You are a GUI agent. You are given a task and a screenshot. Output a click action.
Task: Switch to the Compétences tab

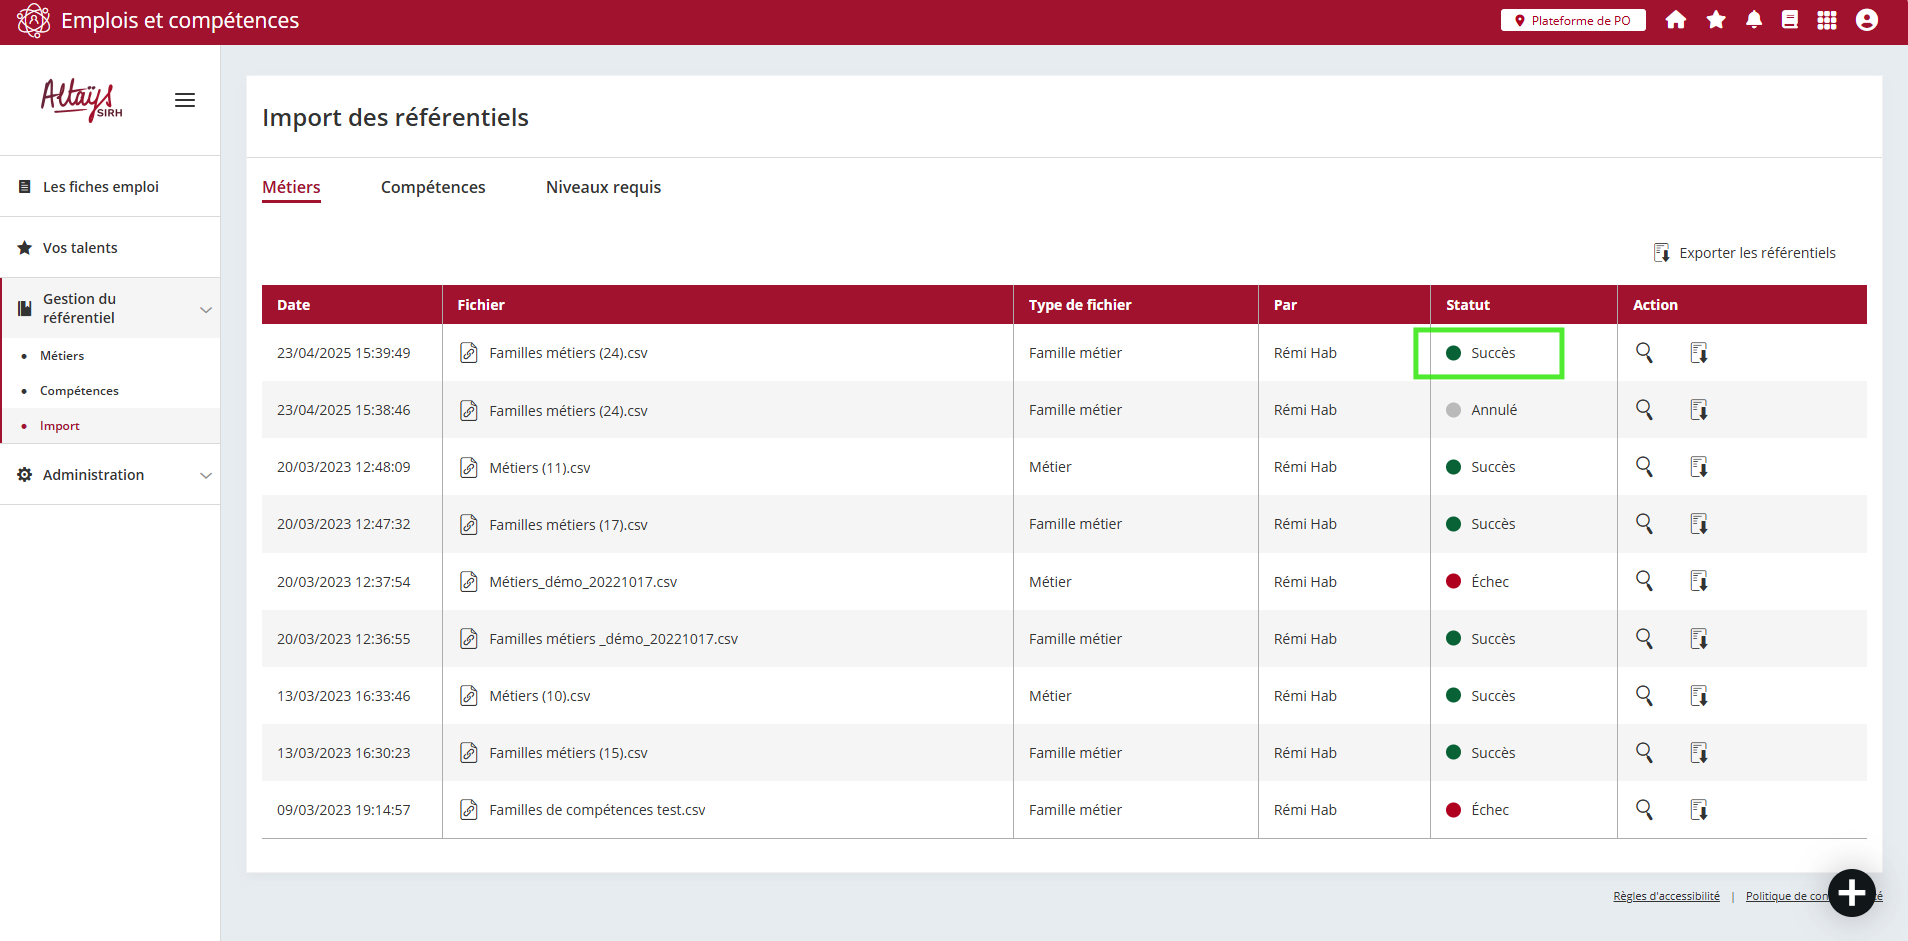pyautogui.click(x=433, y=187)
